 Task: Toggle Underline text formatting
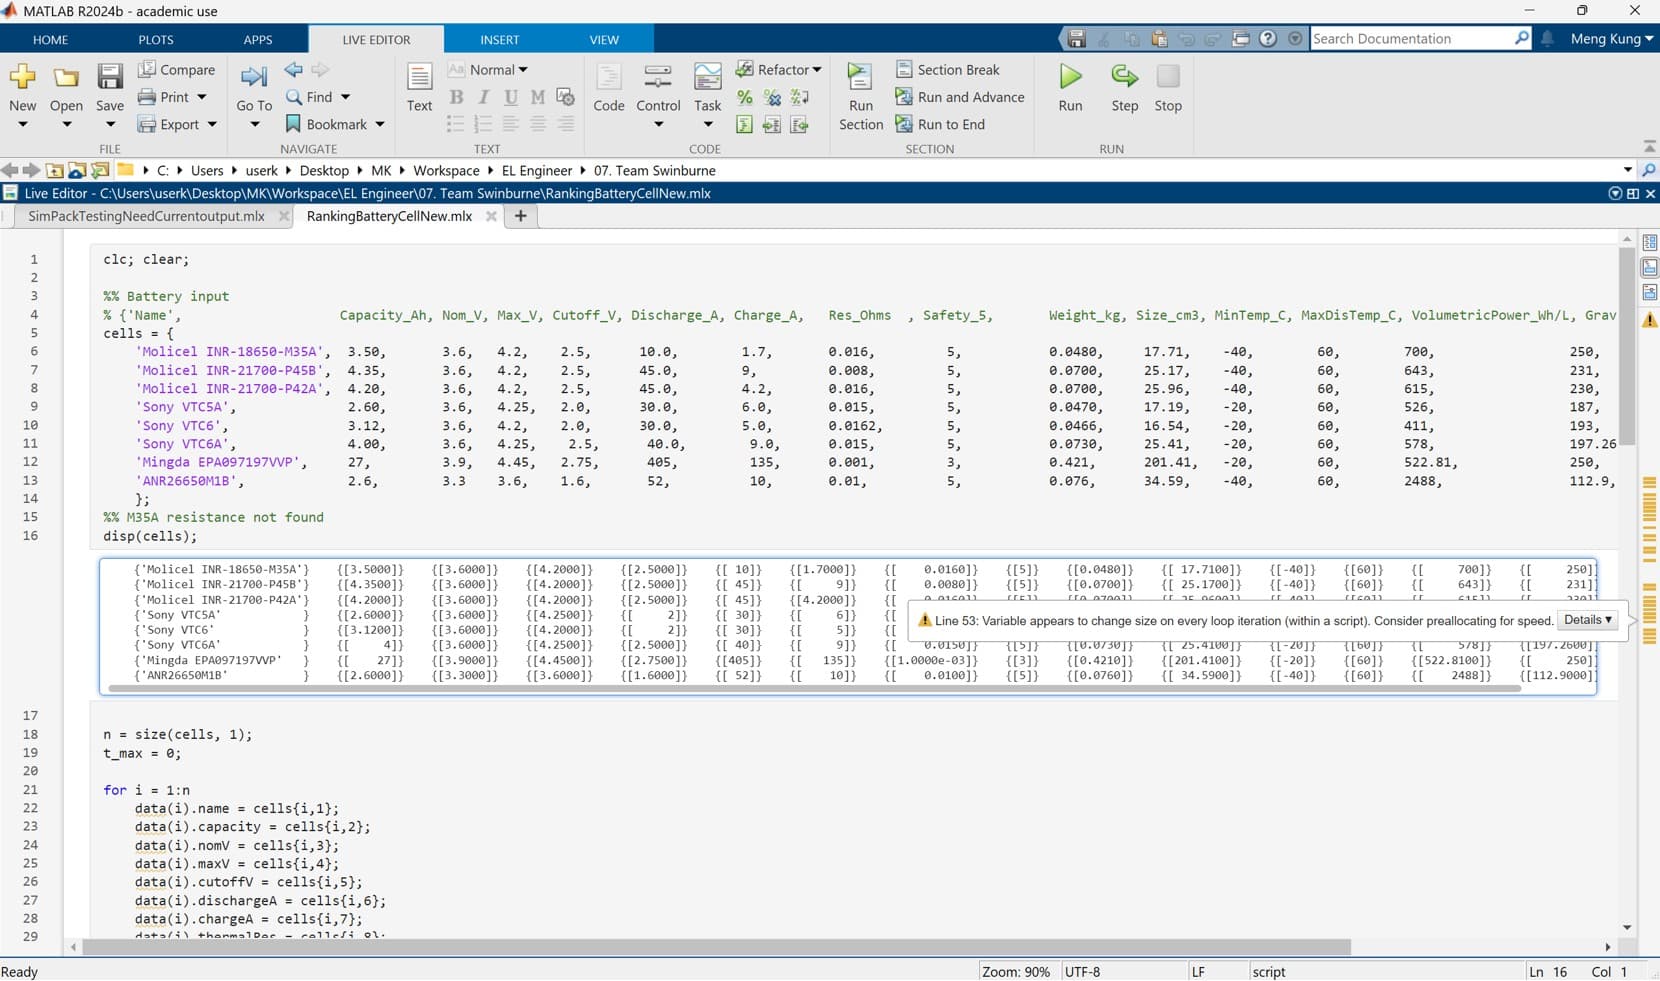click(511, 97)
